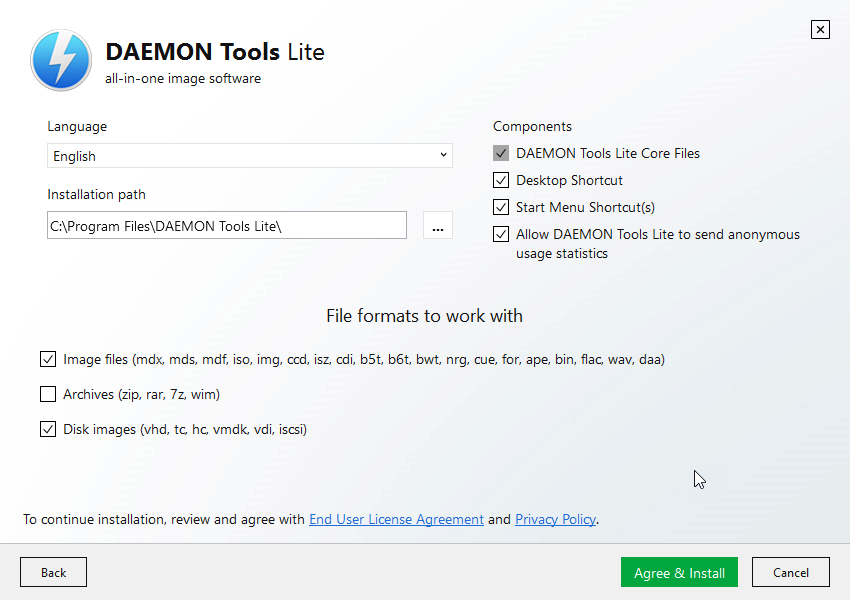Image resolution: width=850 pixels, height=600 pixels.
Task: Go to previous step with Back button
Action: pyautogui.click(x=53, y=573)
